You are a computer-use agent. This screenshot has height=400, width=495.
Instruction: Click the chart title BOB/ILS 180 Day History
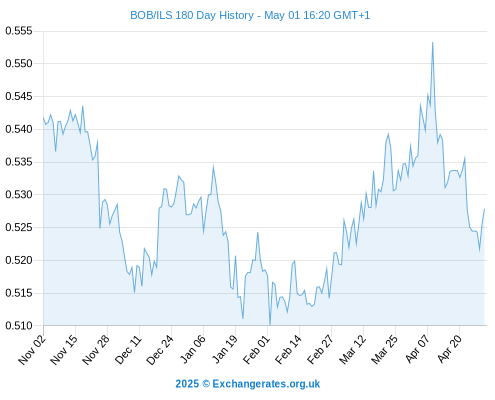click(250, 15)
